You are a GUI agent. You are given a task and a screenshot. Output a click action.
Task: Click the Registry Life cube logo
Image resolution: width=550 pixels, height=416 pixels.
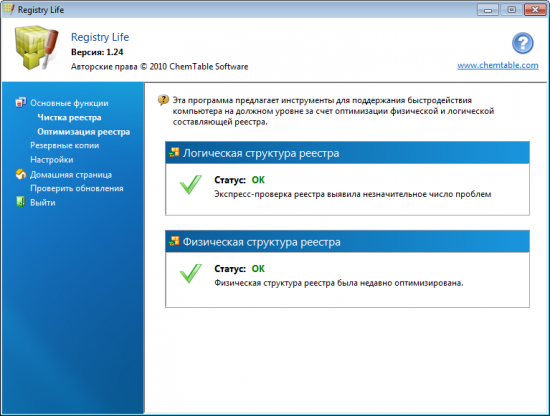point(36,47)
